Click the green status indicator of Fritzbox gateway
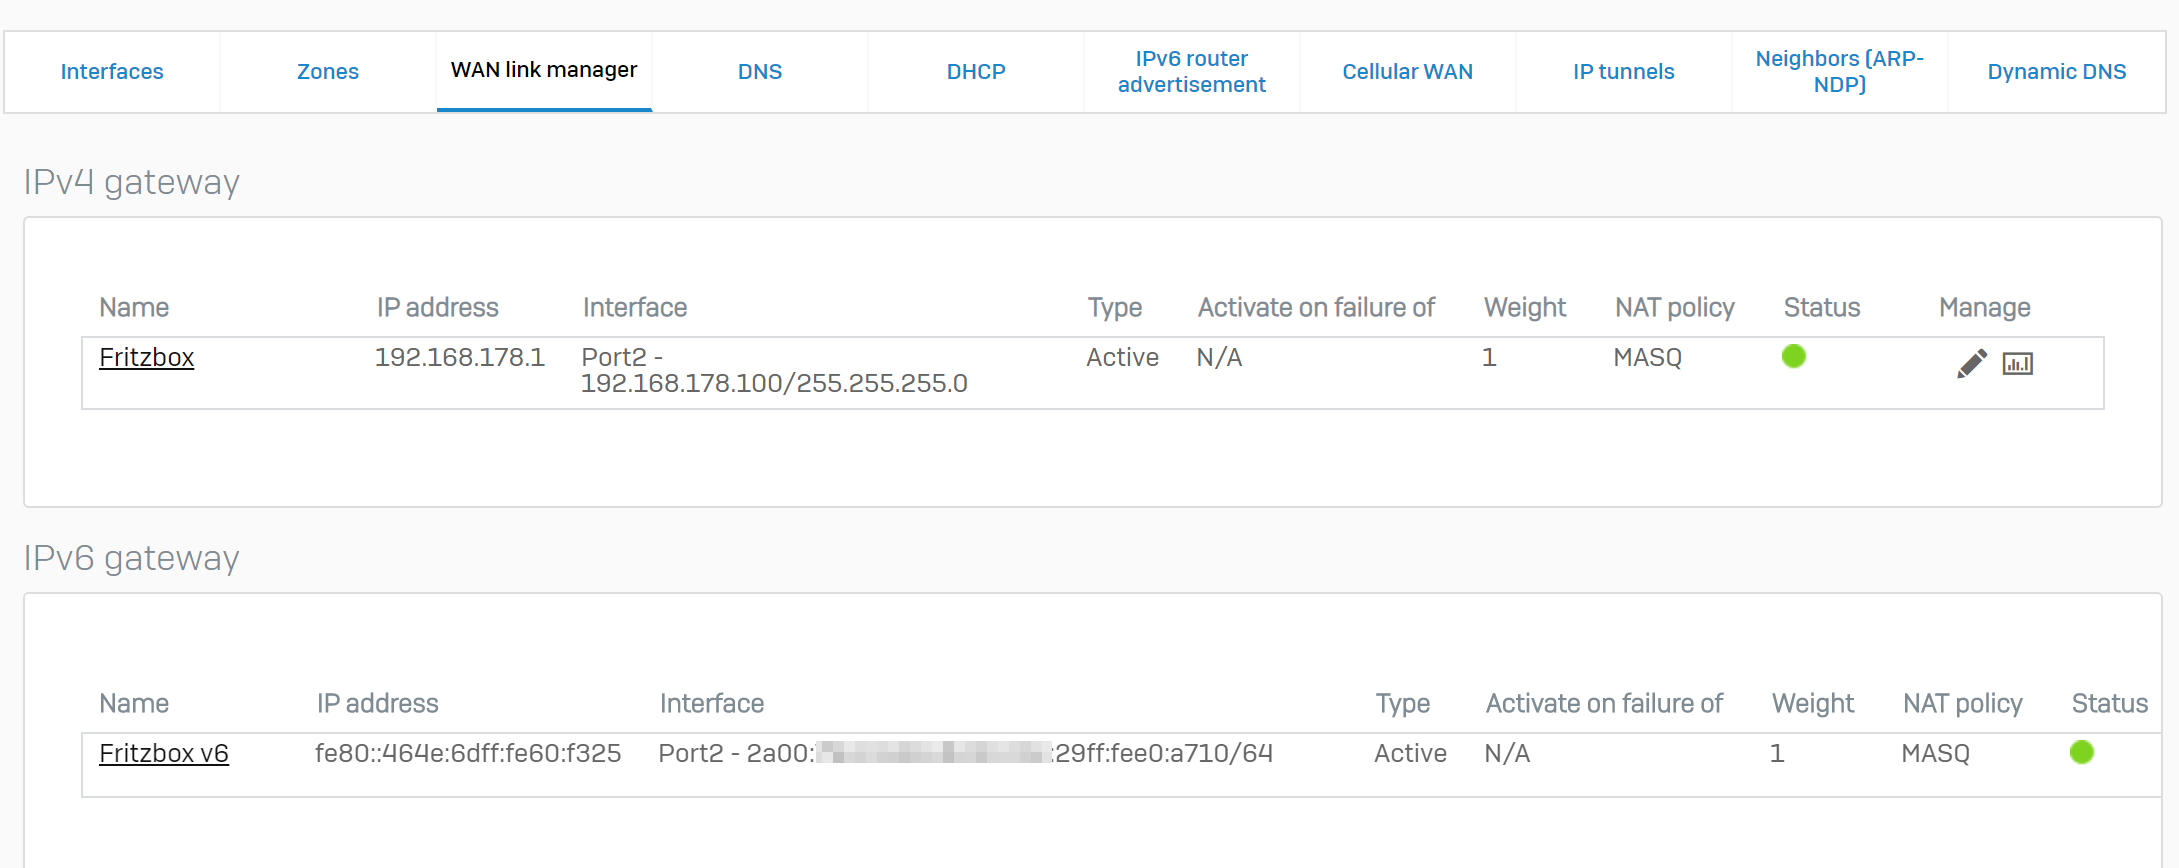 click(1793, 356)
